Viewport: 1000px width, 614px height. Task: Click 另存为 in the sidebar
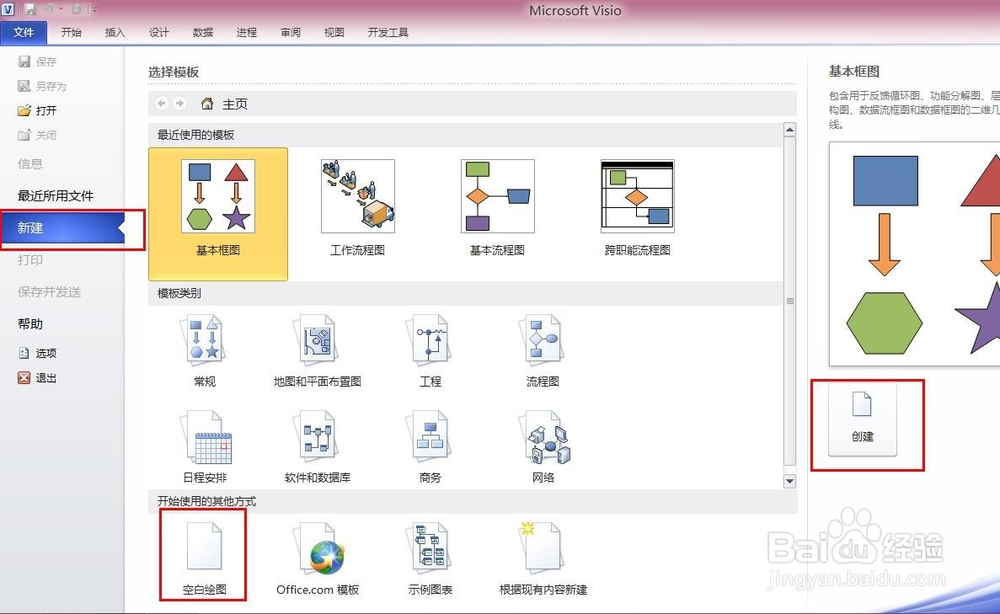coord(42,86)
